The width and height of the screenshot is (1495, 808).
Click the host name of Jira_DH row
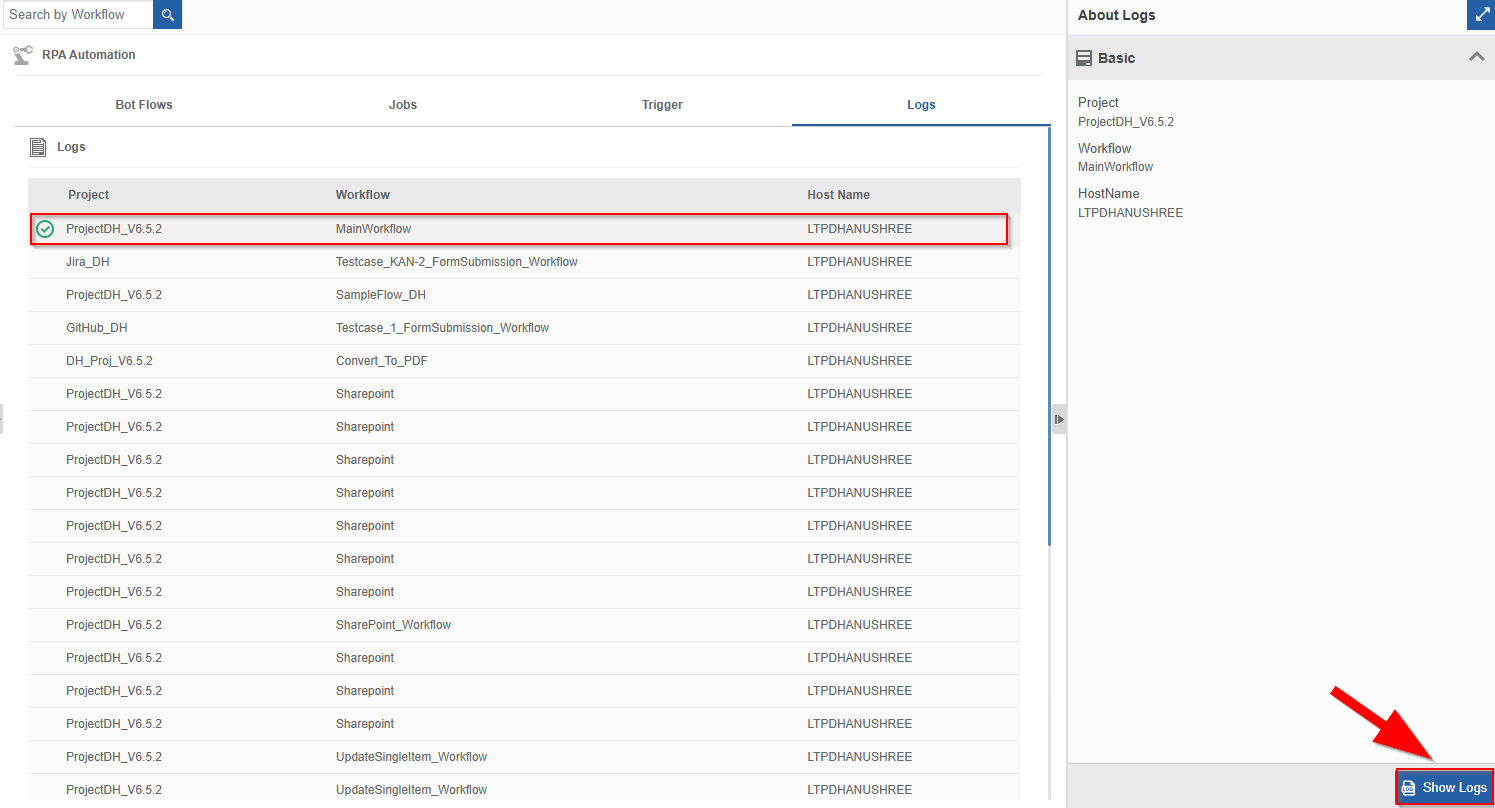(860, 262)
